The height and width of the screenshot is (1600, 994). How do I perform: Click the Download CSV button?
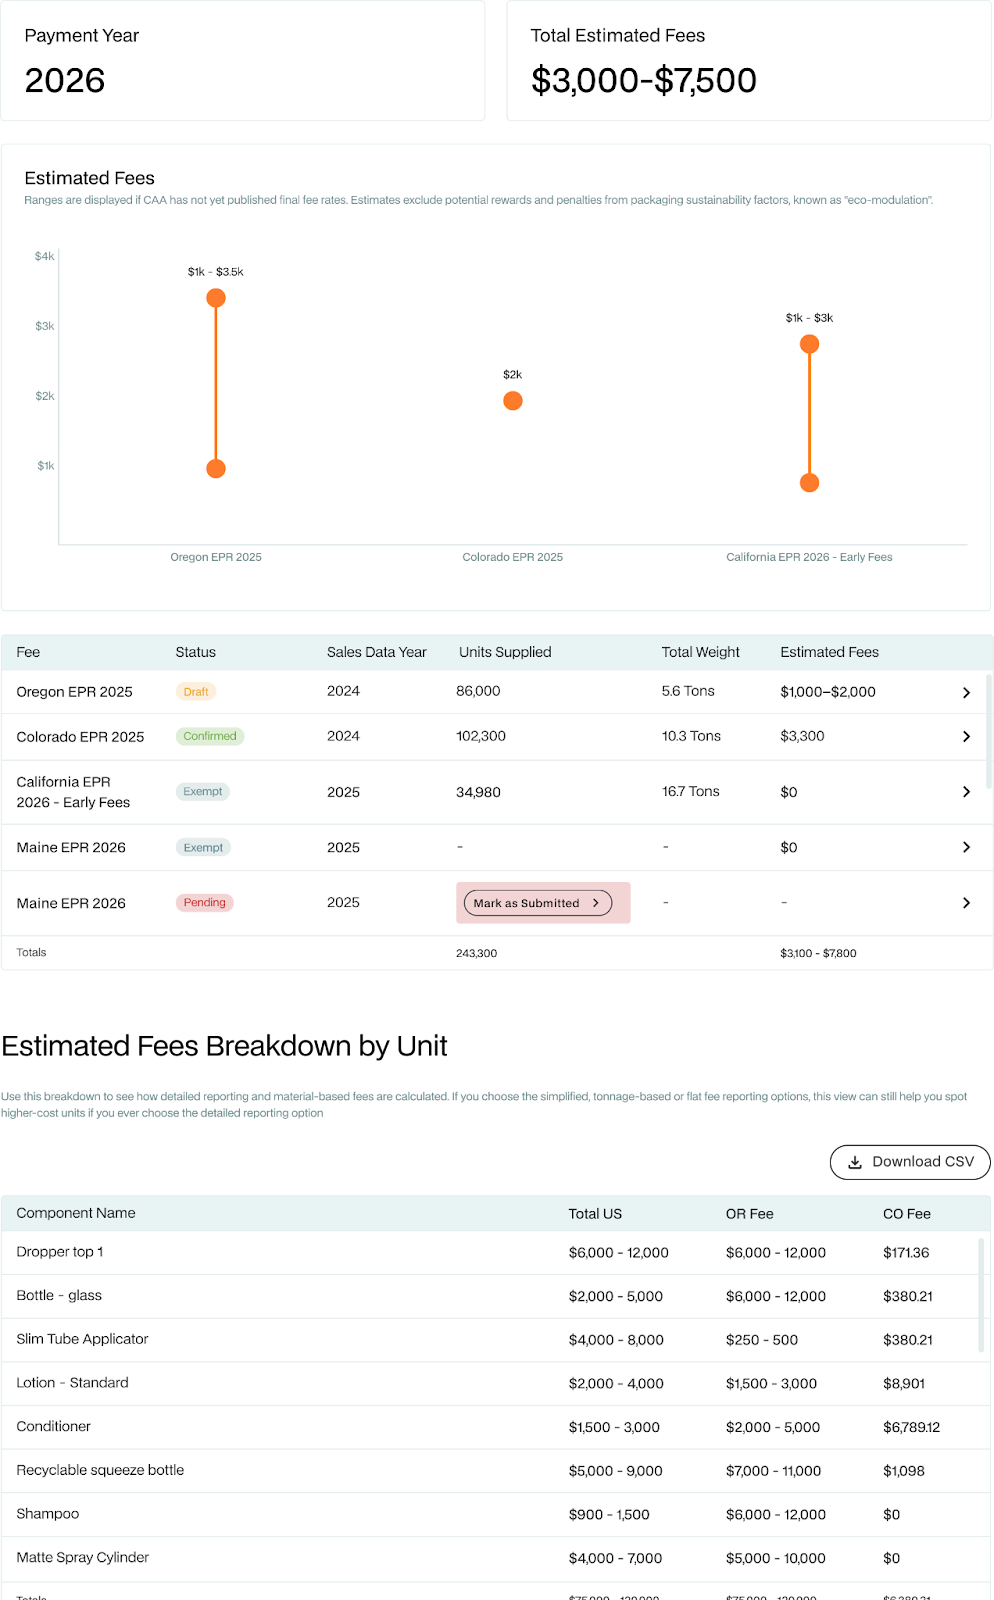pos(910,1162)
